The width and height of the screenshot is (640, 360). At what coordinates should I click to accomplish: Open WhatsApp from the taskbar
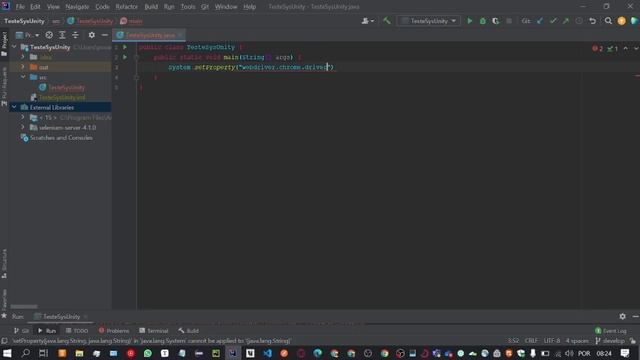point(147,353)
